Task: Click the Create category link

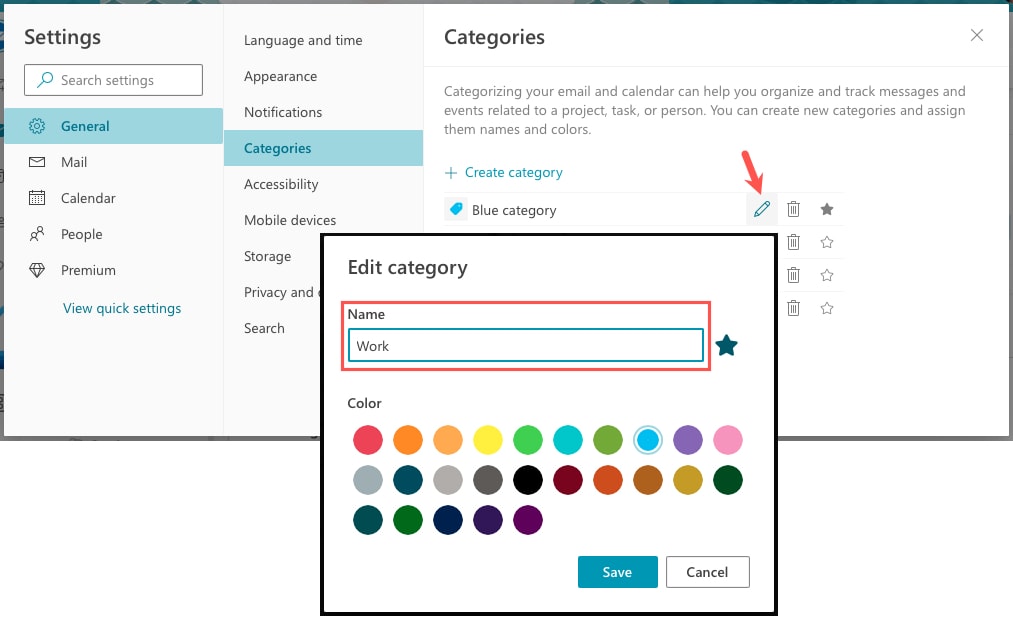Action: [x=504, y=172]
